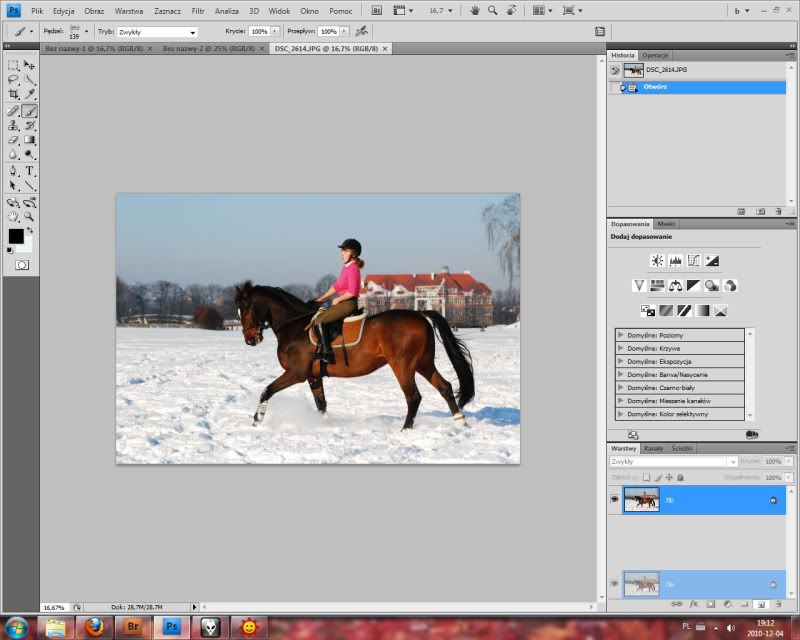The height and width of the screenshot is (640, 800).
Task: Click the black foreground color swatch
Action: coord(16,236)
